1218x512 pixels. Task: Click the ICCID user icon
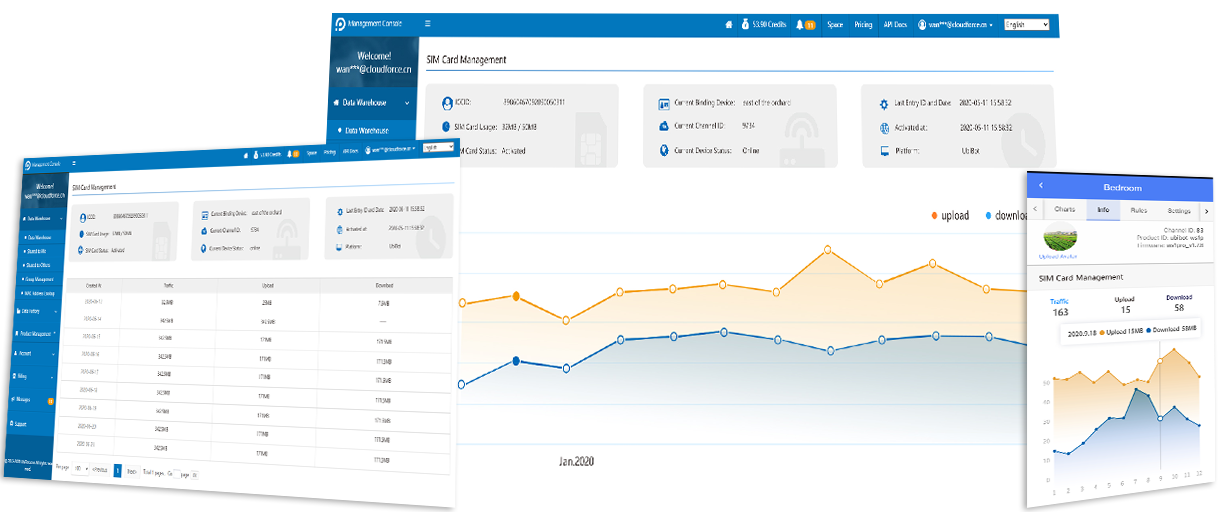pos(446,103)
